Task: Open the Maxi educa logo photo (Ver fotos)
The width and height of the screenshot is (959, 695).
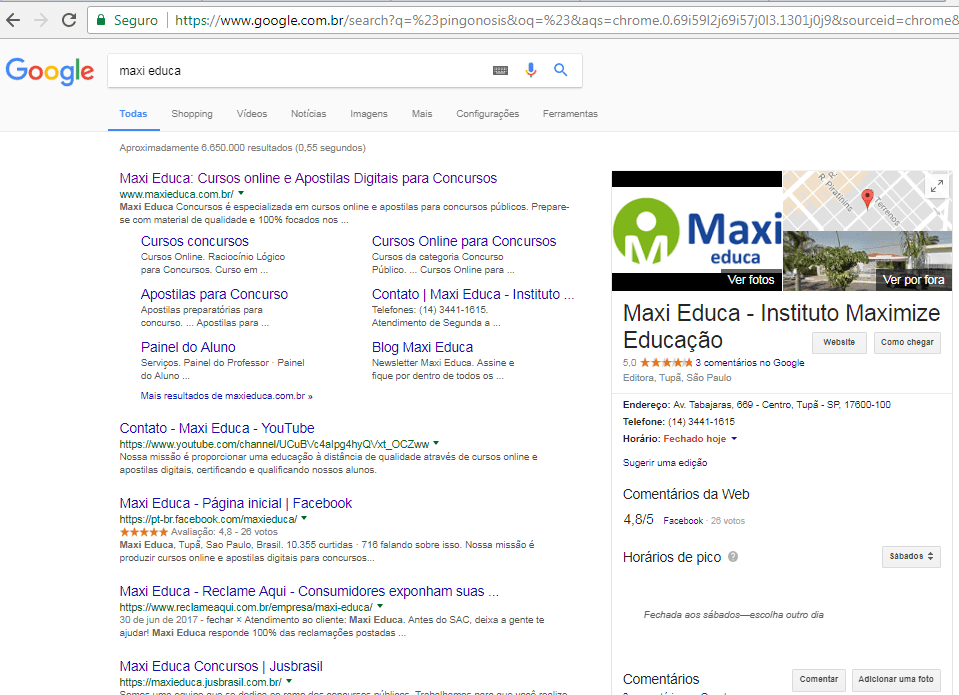Action: (x=697, y=231)
